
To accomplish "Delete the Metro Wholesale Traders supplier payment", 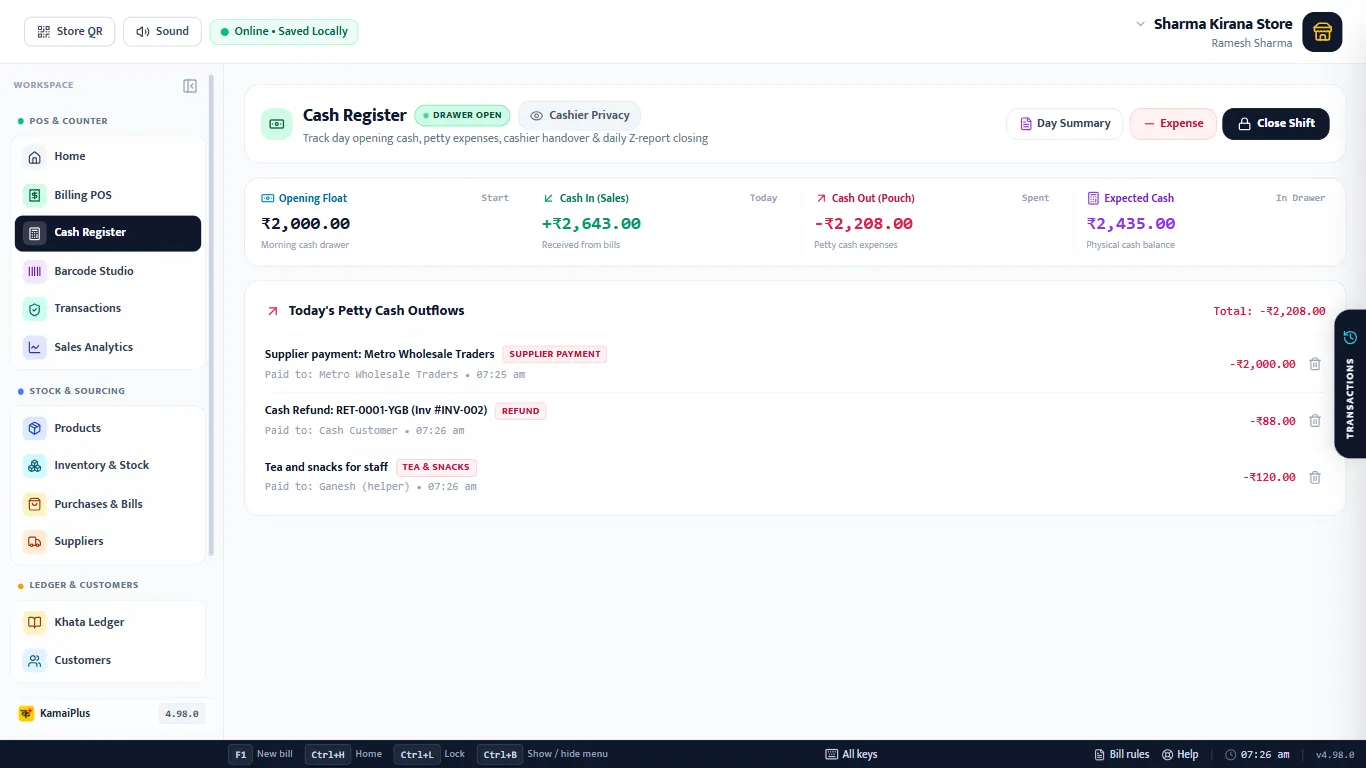I will coord(1315,364).
